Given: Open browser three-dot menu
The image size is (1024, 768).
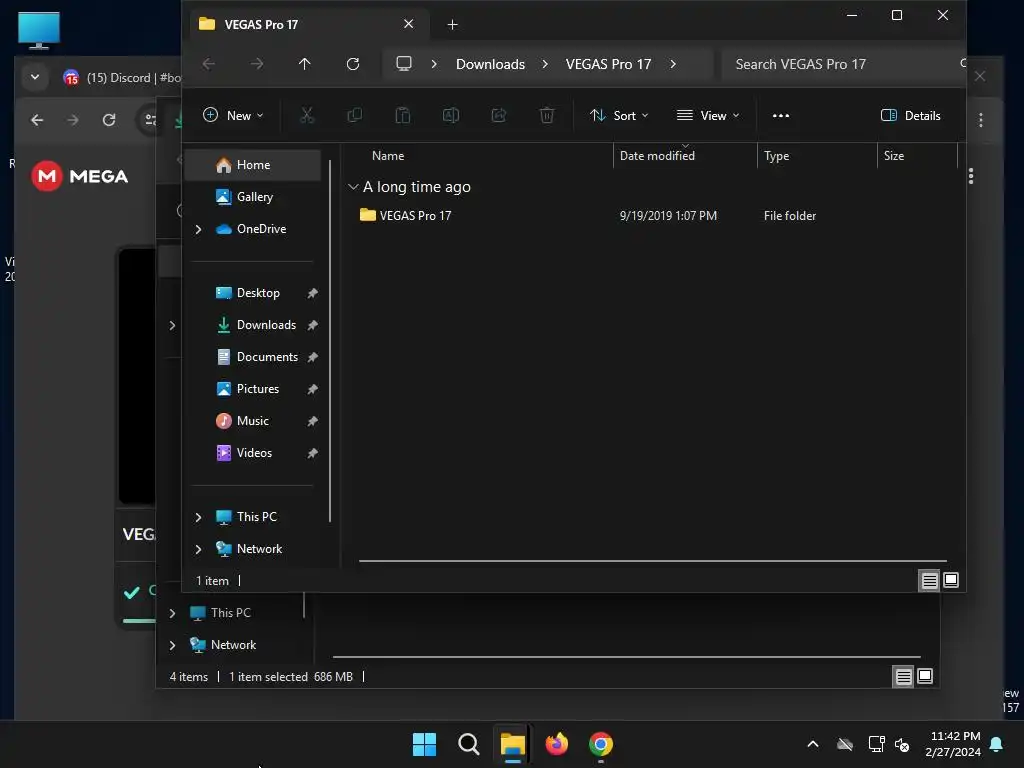Looking at the screenshot, I should tap(980, 120).
